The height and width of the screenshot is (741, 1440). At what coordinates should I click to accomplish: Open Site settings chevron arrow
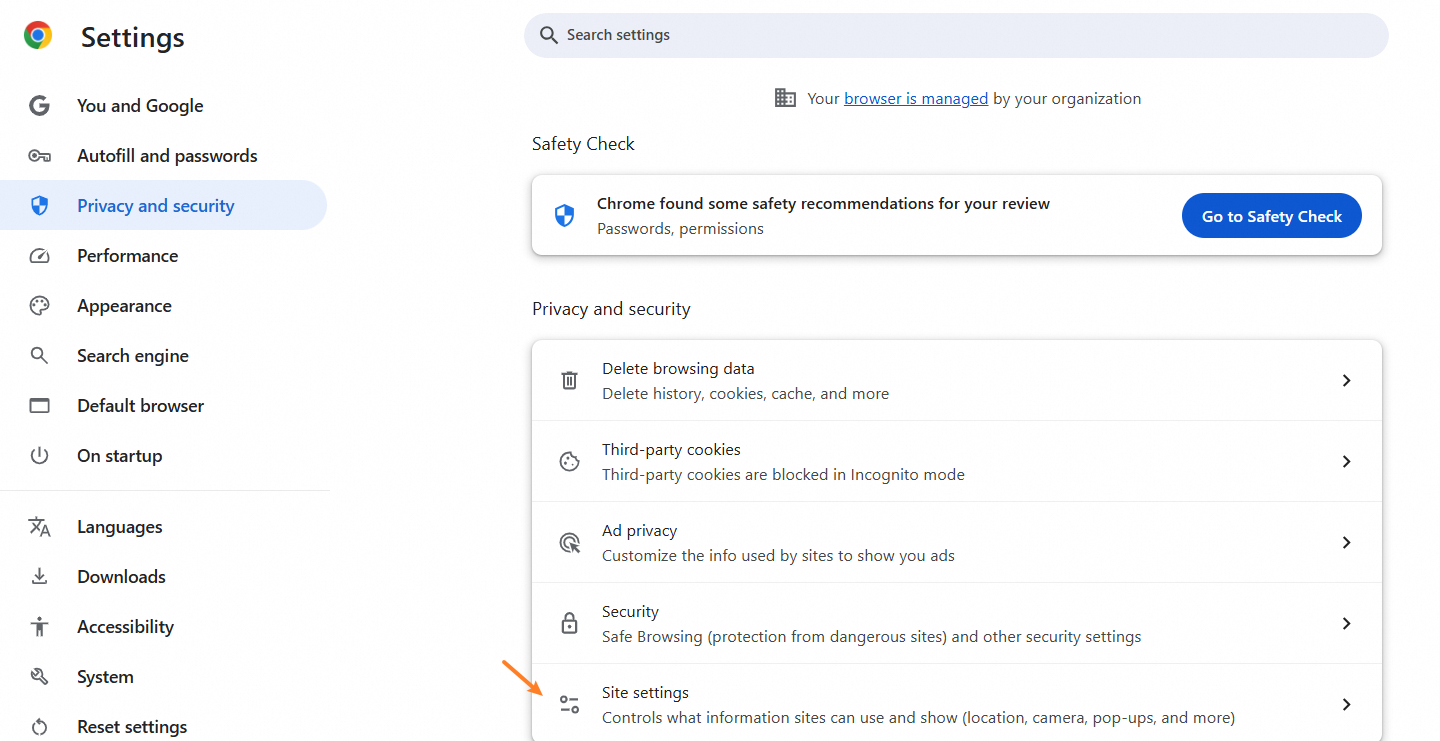pos(1346,705)
